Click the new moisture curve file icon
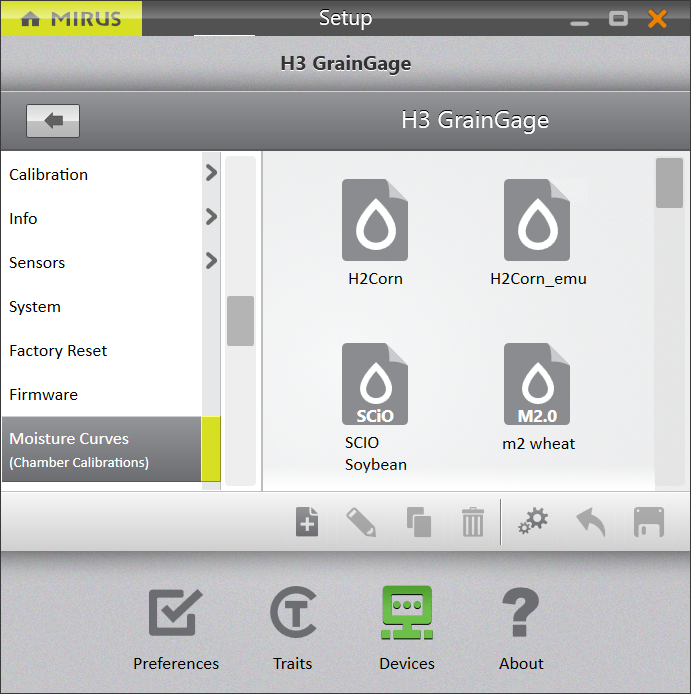 (x=307, y=522)
